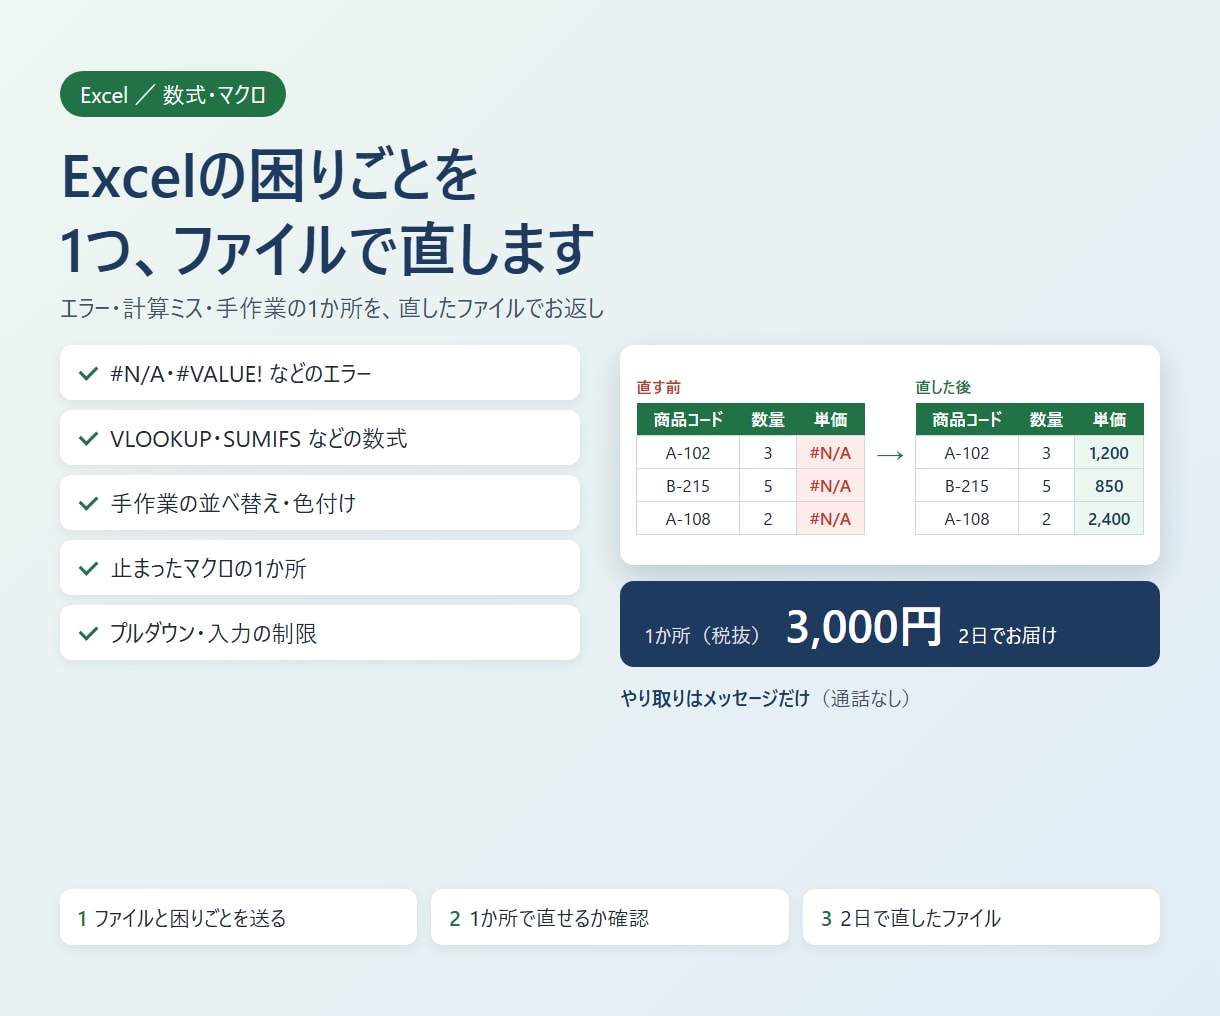Click the 3,000円 price text
1220x1016 pixels.
pyautogui.click(x=864, y=627)
